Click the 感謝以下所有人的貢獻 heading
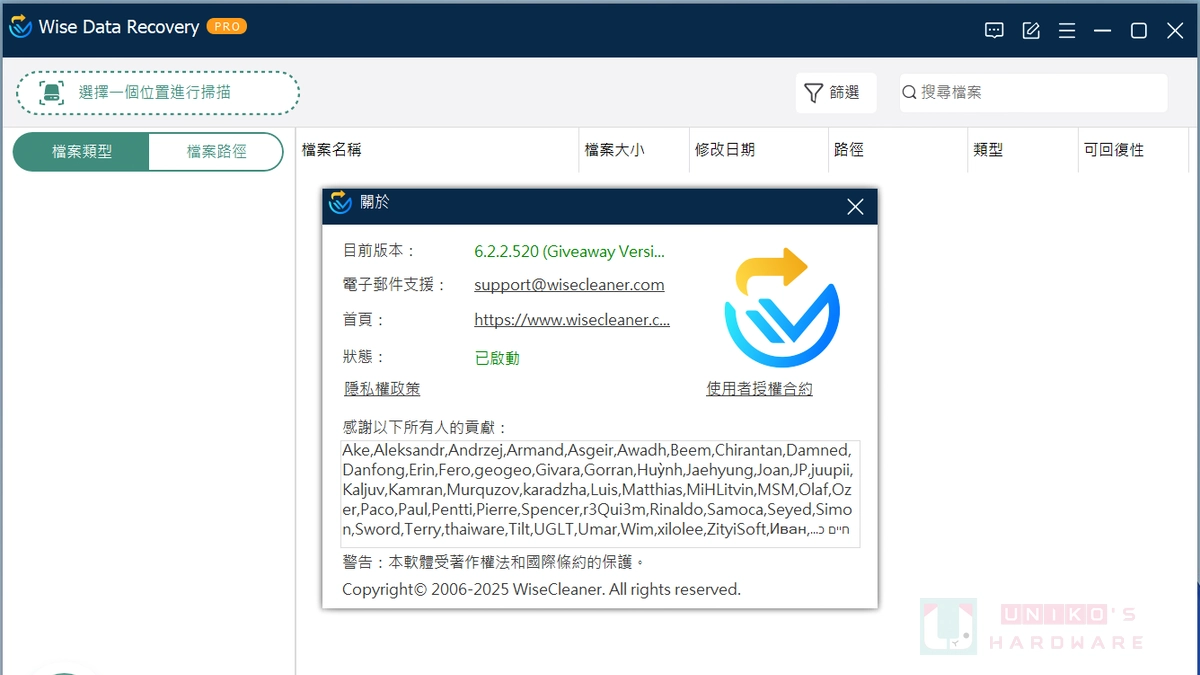 [425, 427]
